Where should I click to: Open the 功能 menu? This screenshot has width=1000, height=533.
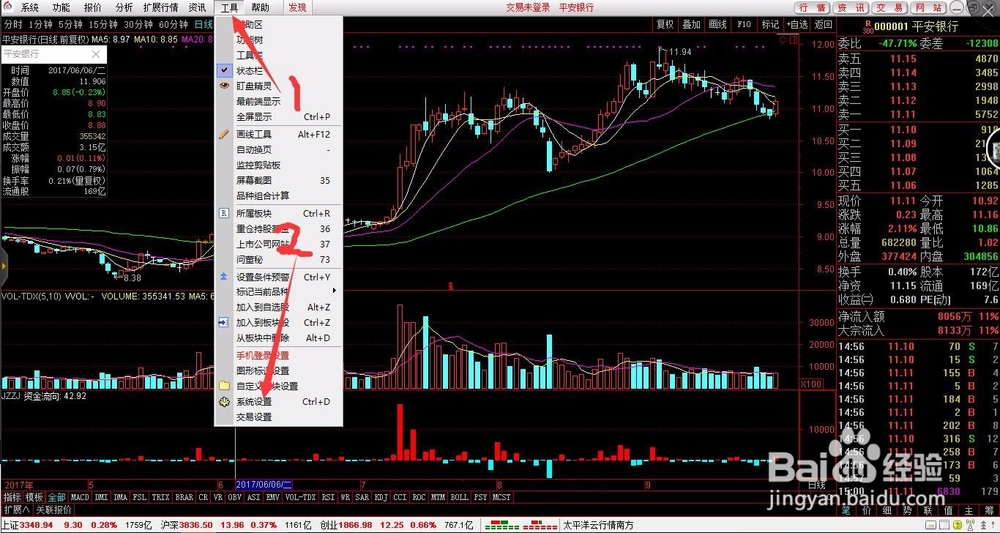[61, 8]
